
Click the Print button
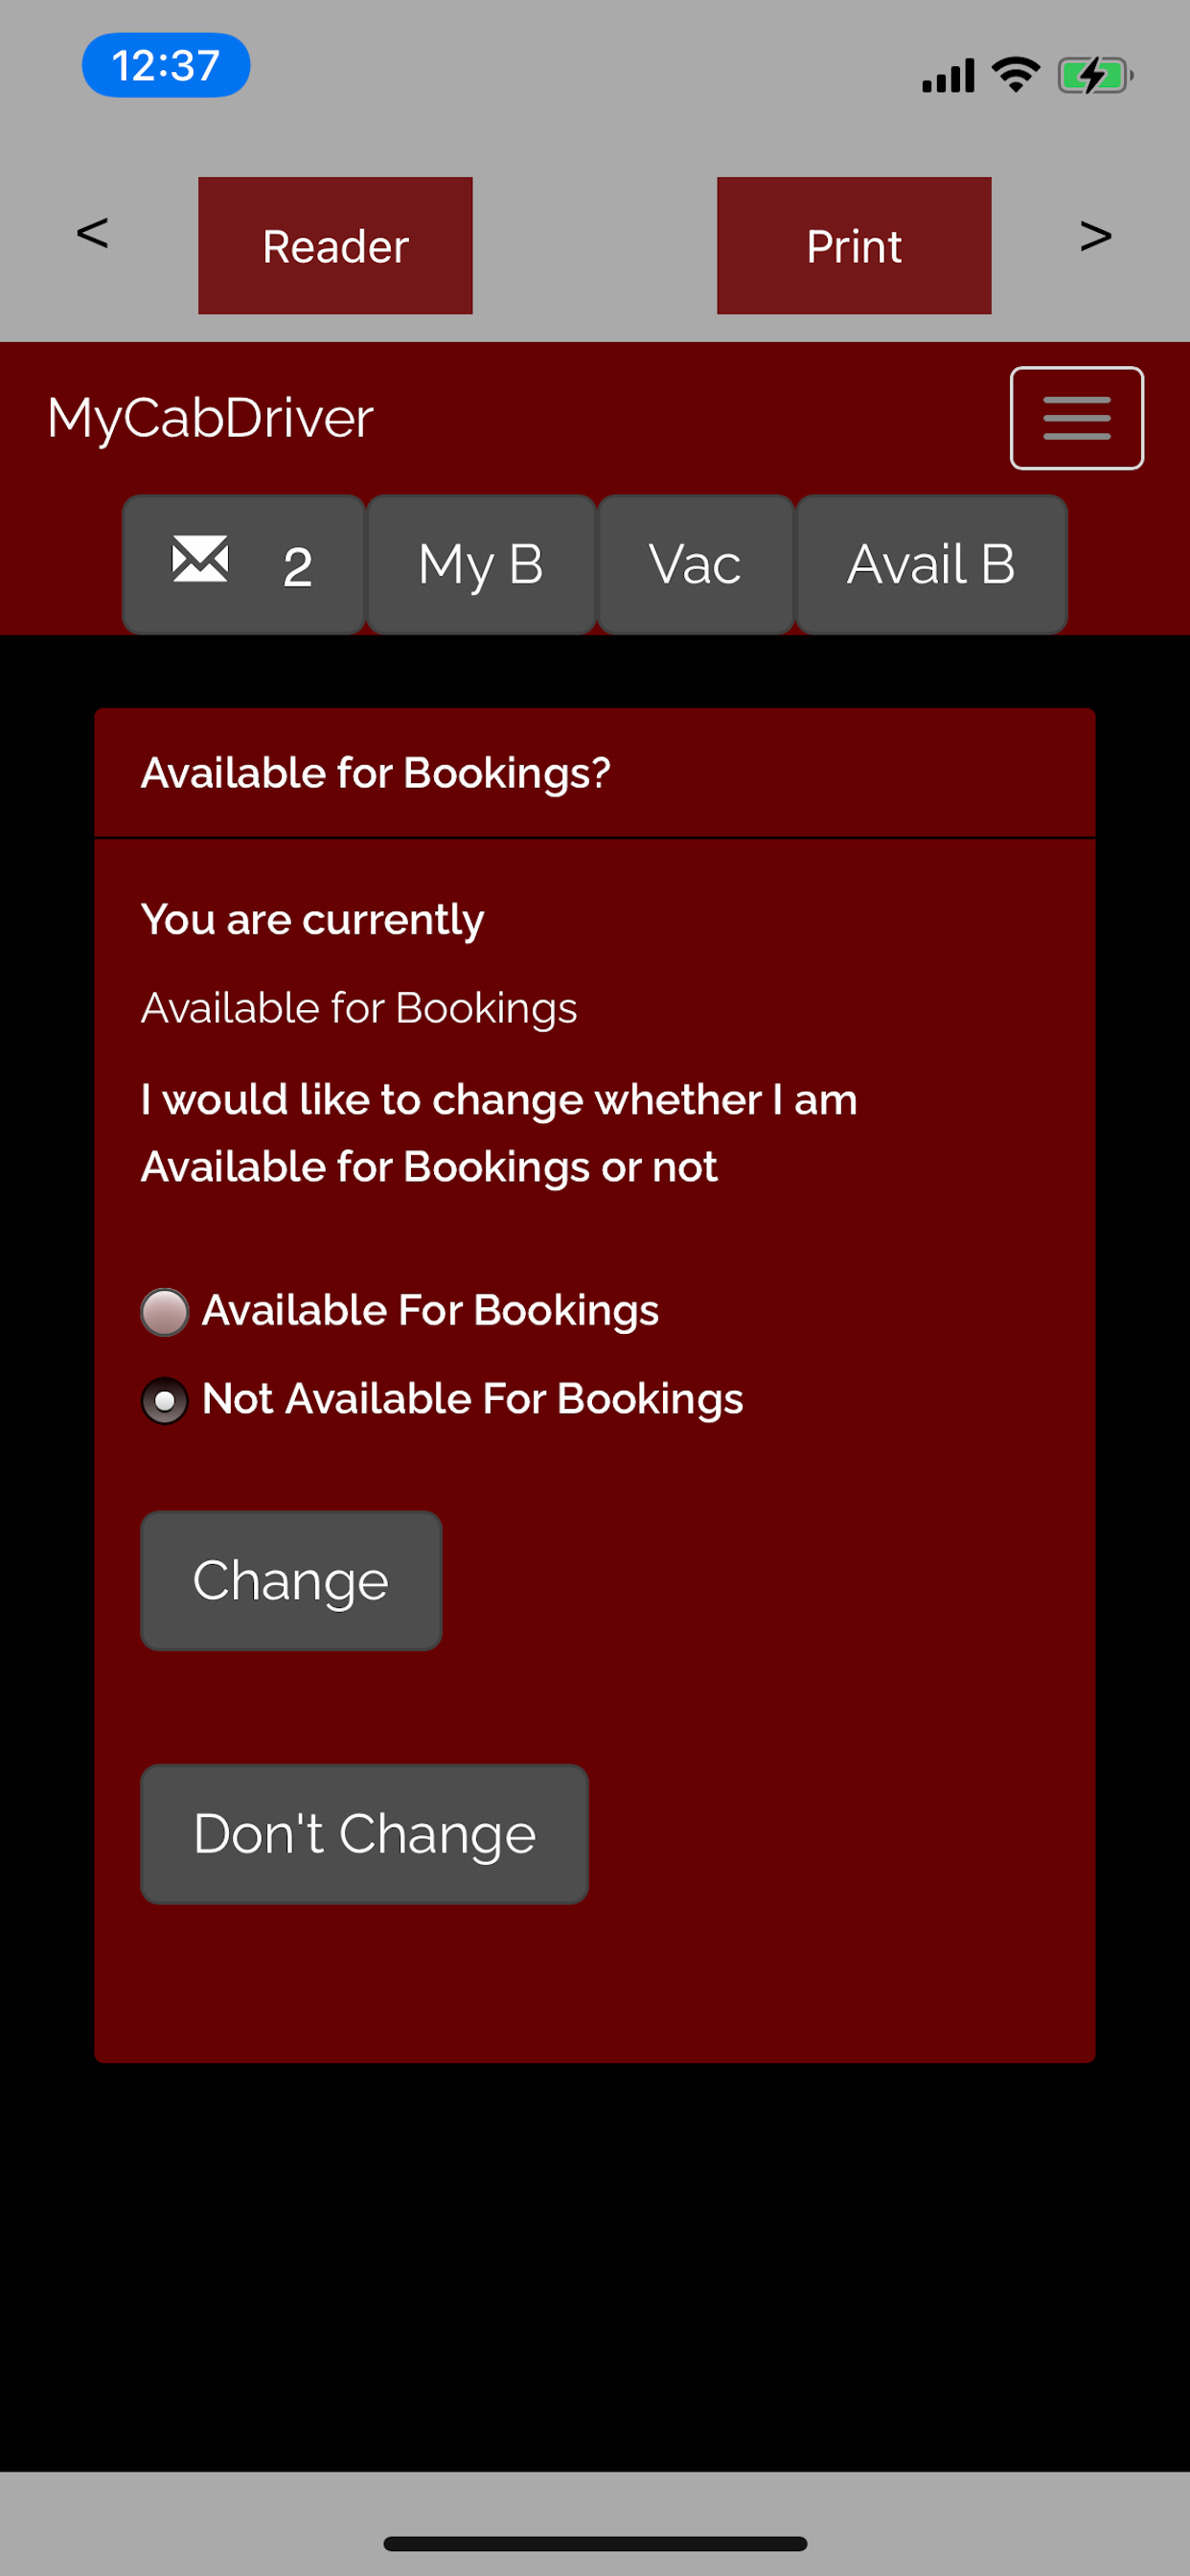coord(854,246)
